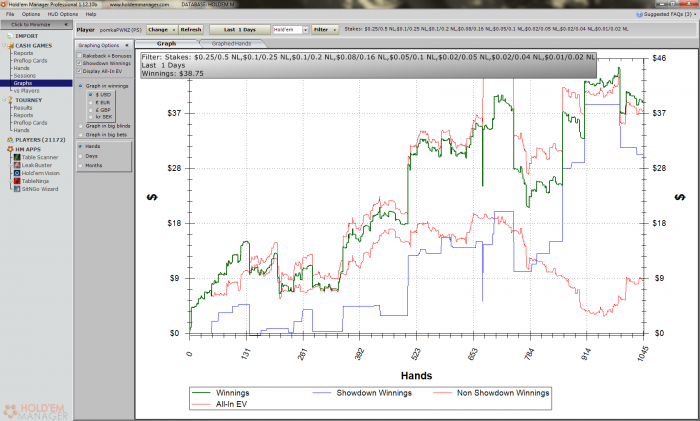700x421 pixels.
Task: Select $ USD currency radio button
Action: point(91,95)
